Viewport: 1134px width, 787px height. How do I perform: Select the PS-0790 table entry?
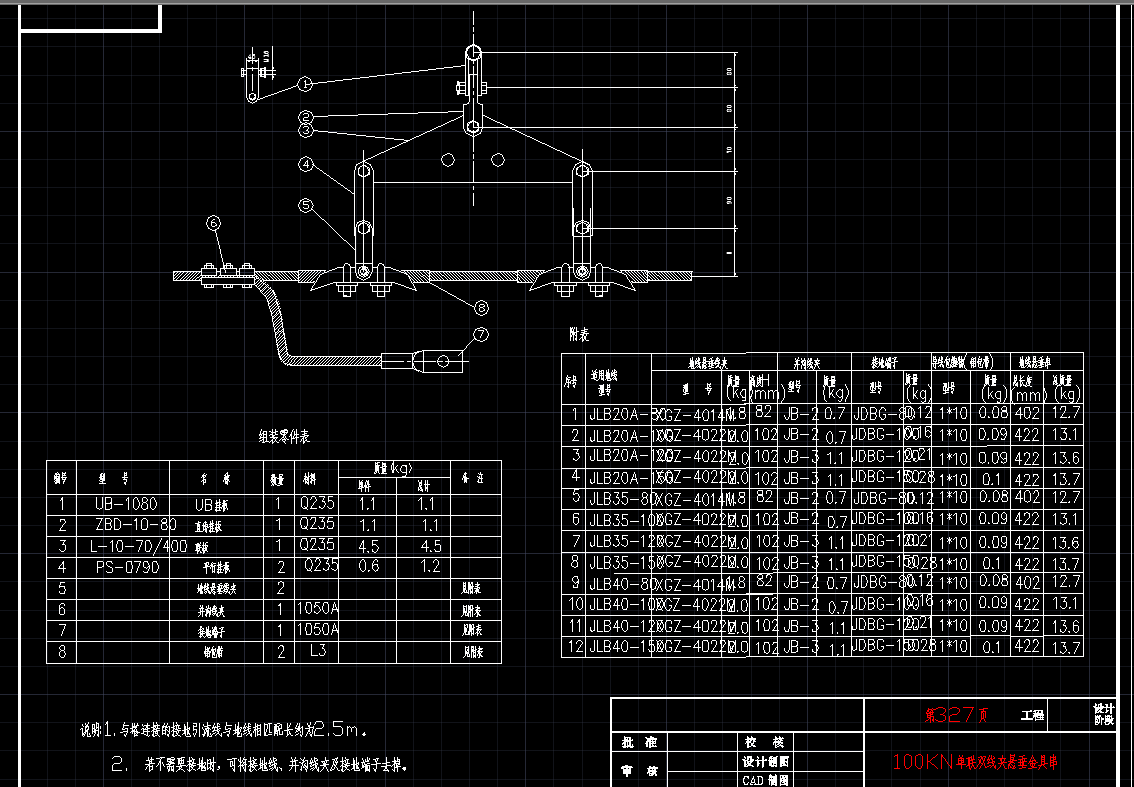coord(126,567)
